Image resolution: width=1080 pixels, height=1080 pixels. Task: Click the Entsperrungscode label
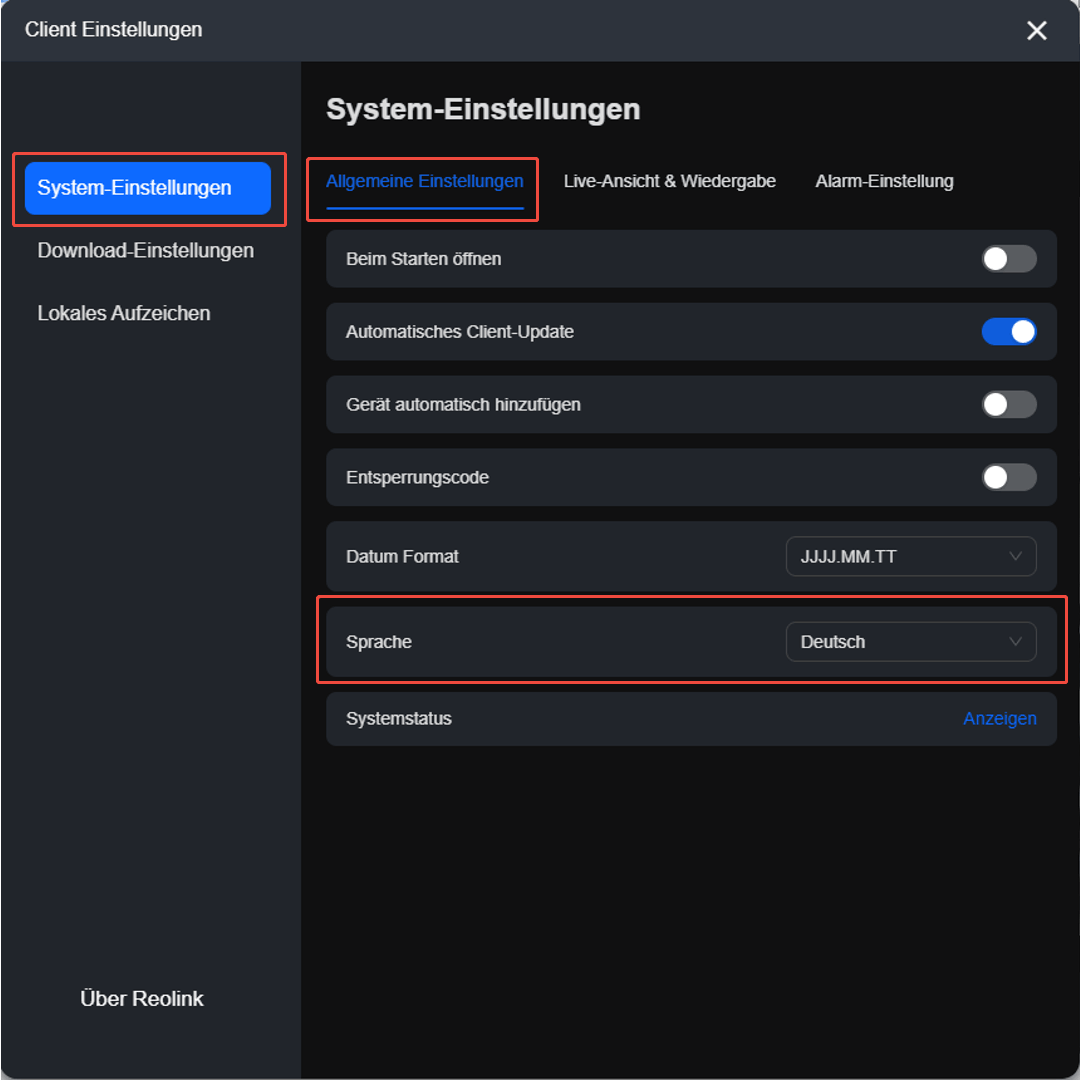417,477
